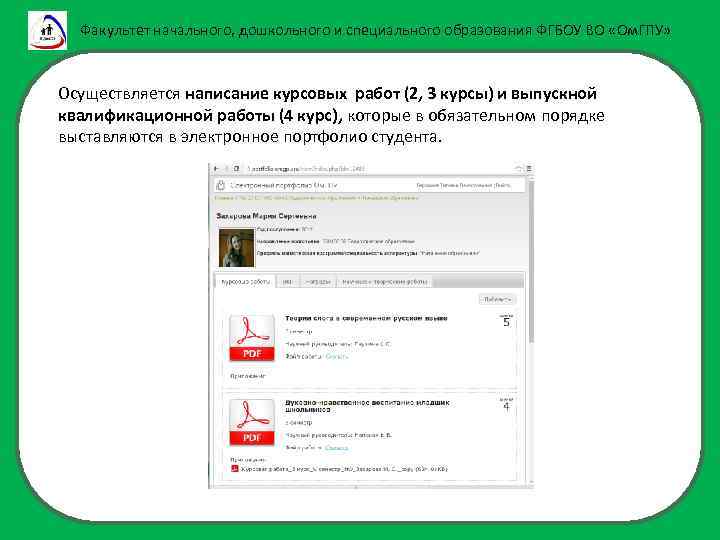Click the portfolio site logo icon
This screenshot has width=720, height=540.
click(x=221, y=185)
